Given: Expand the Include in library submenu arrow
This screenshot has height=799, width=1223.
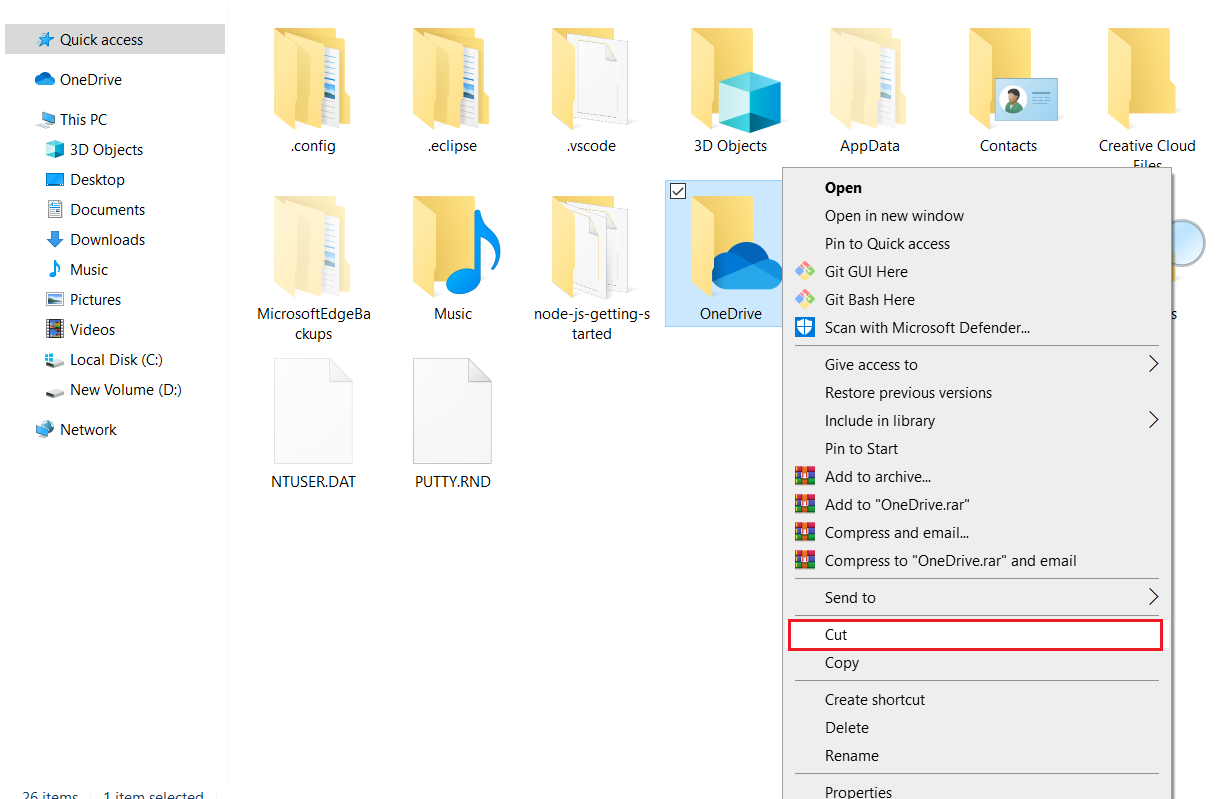Looking at the screenshot, I should coord(1153,420).
